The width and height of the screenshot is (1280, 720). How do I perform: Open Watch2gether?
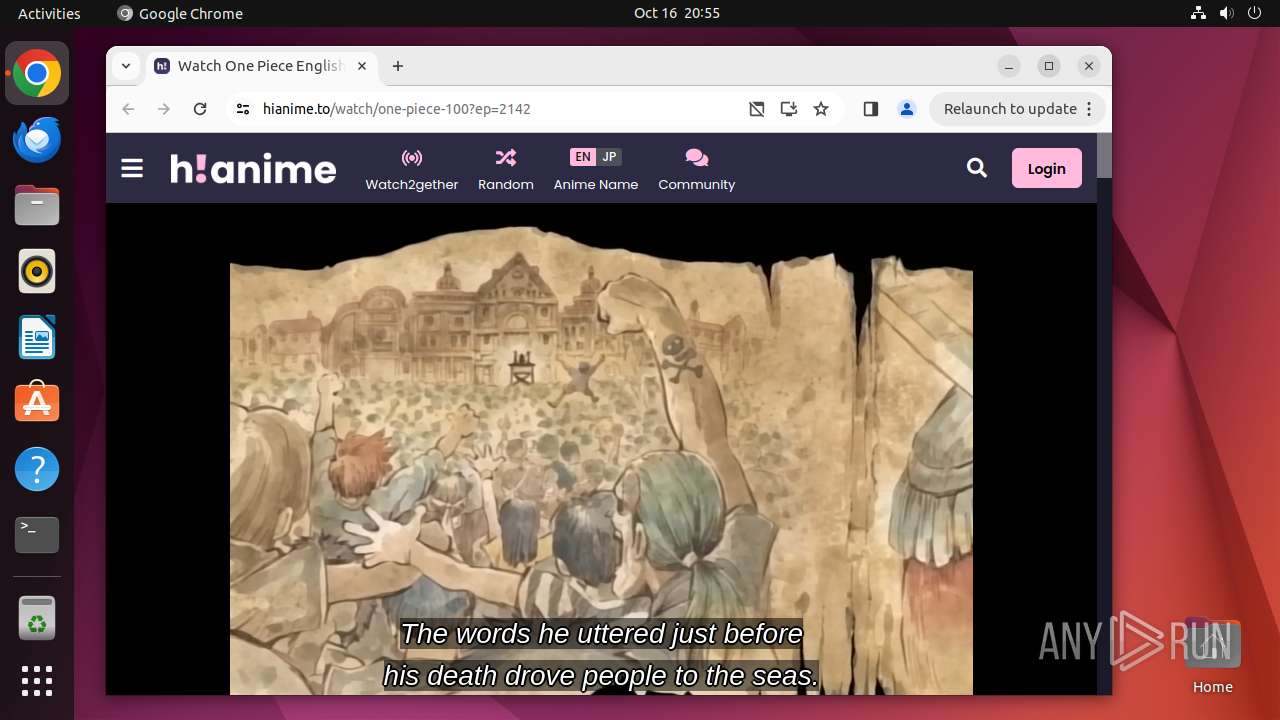click(x=412, y=169)
